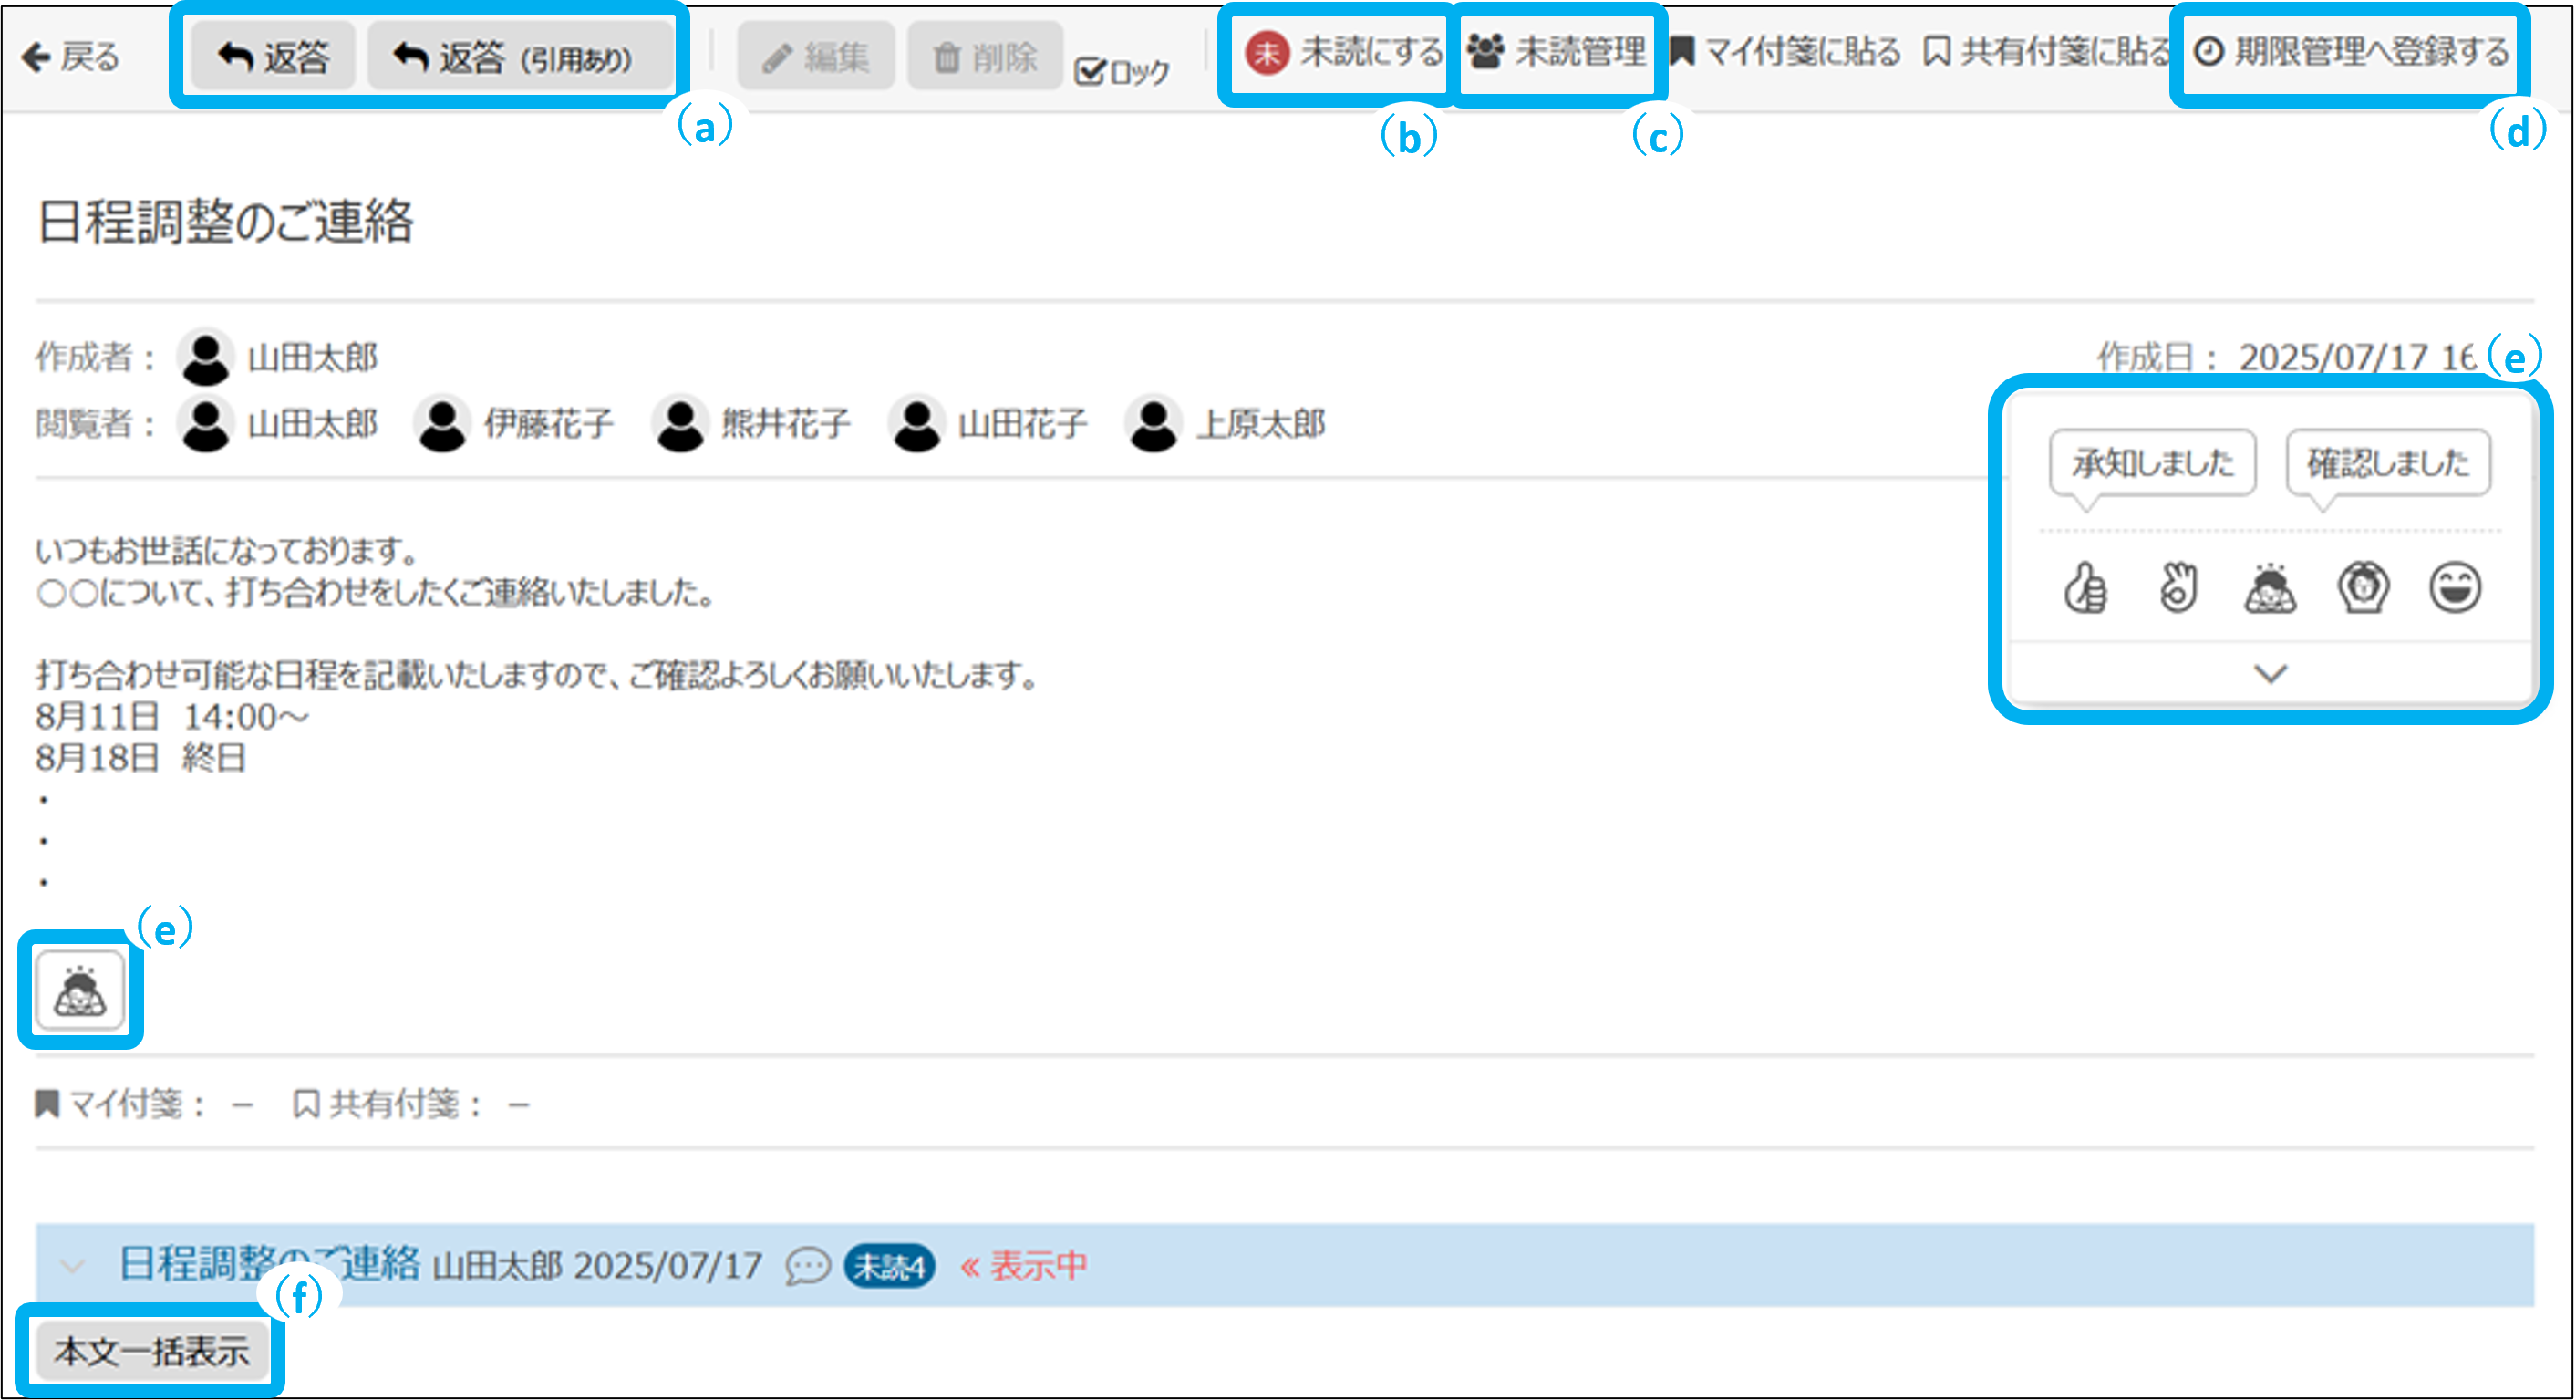Click 共有付箋に貼る shared sticky item
Viewport: 2576px width, 1400px height.
2046,52
